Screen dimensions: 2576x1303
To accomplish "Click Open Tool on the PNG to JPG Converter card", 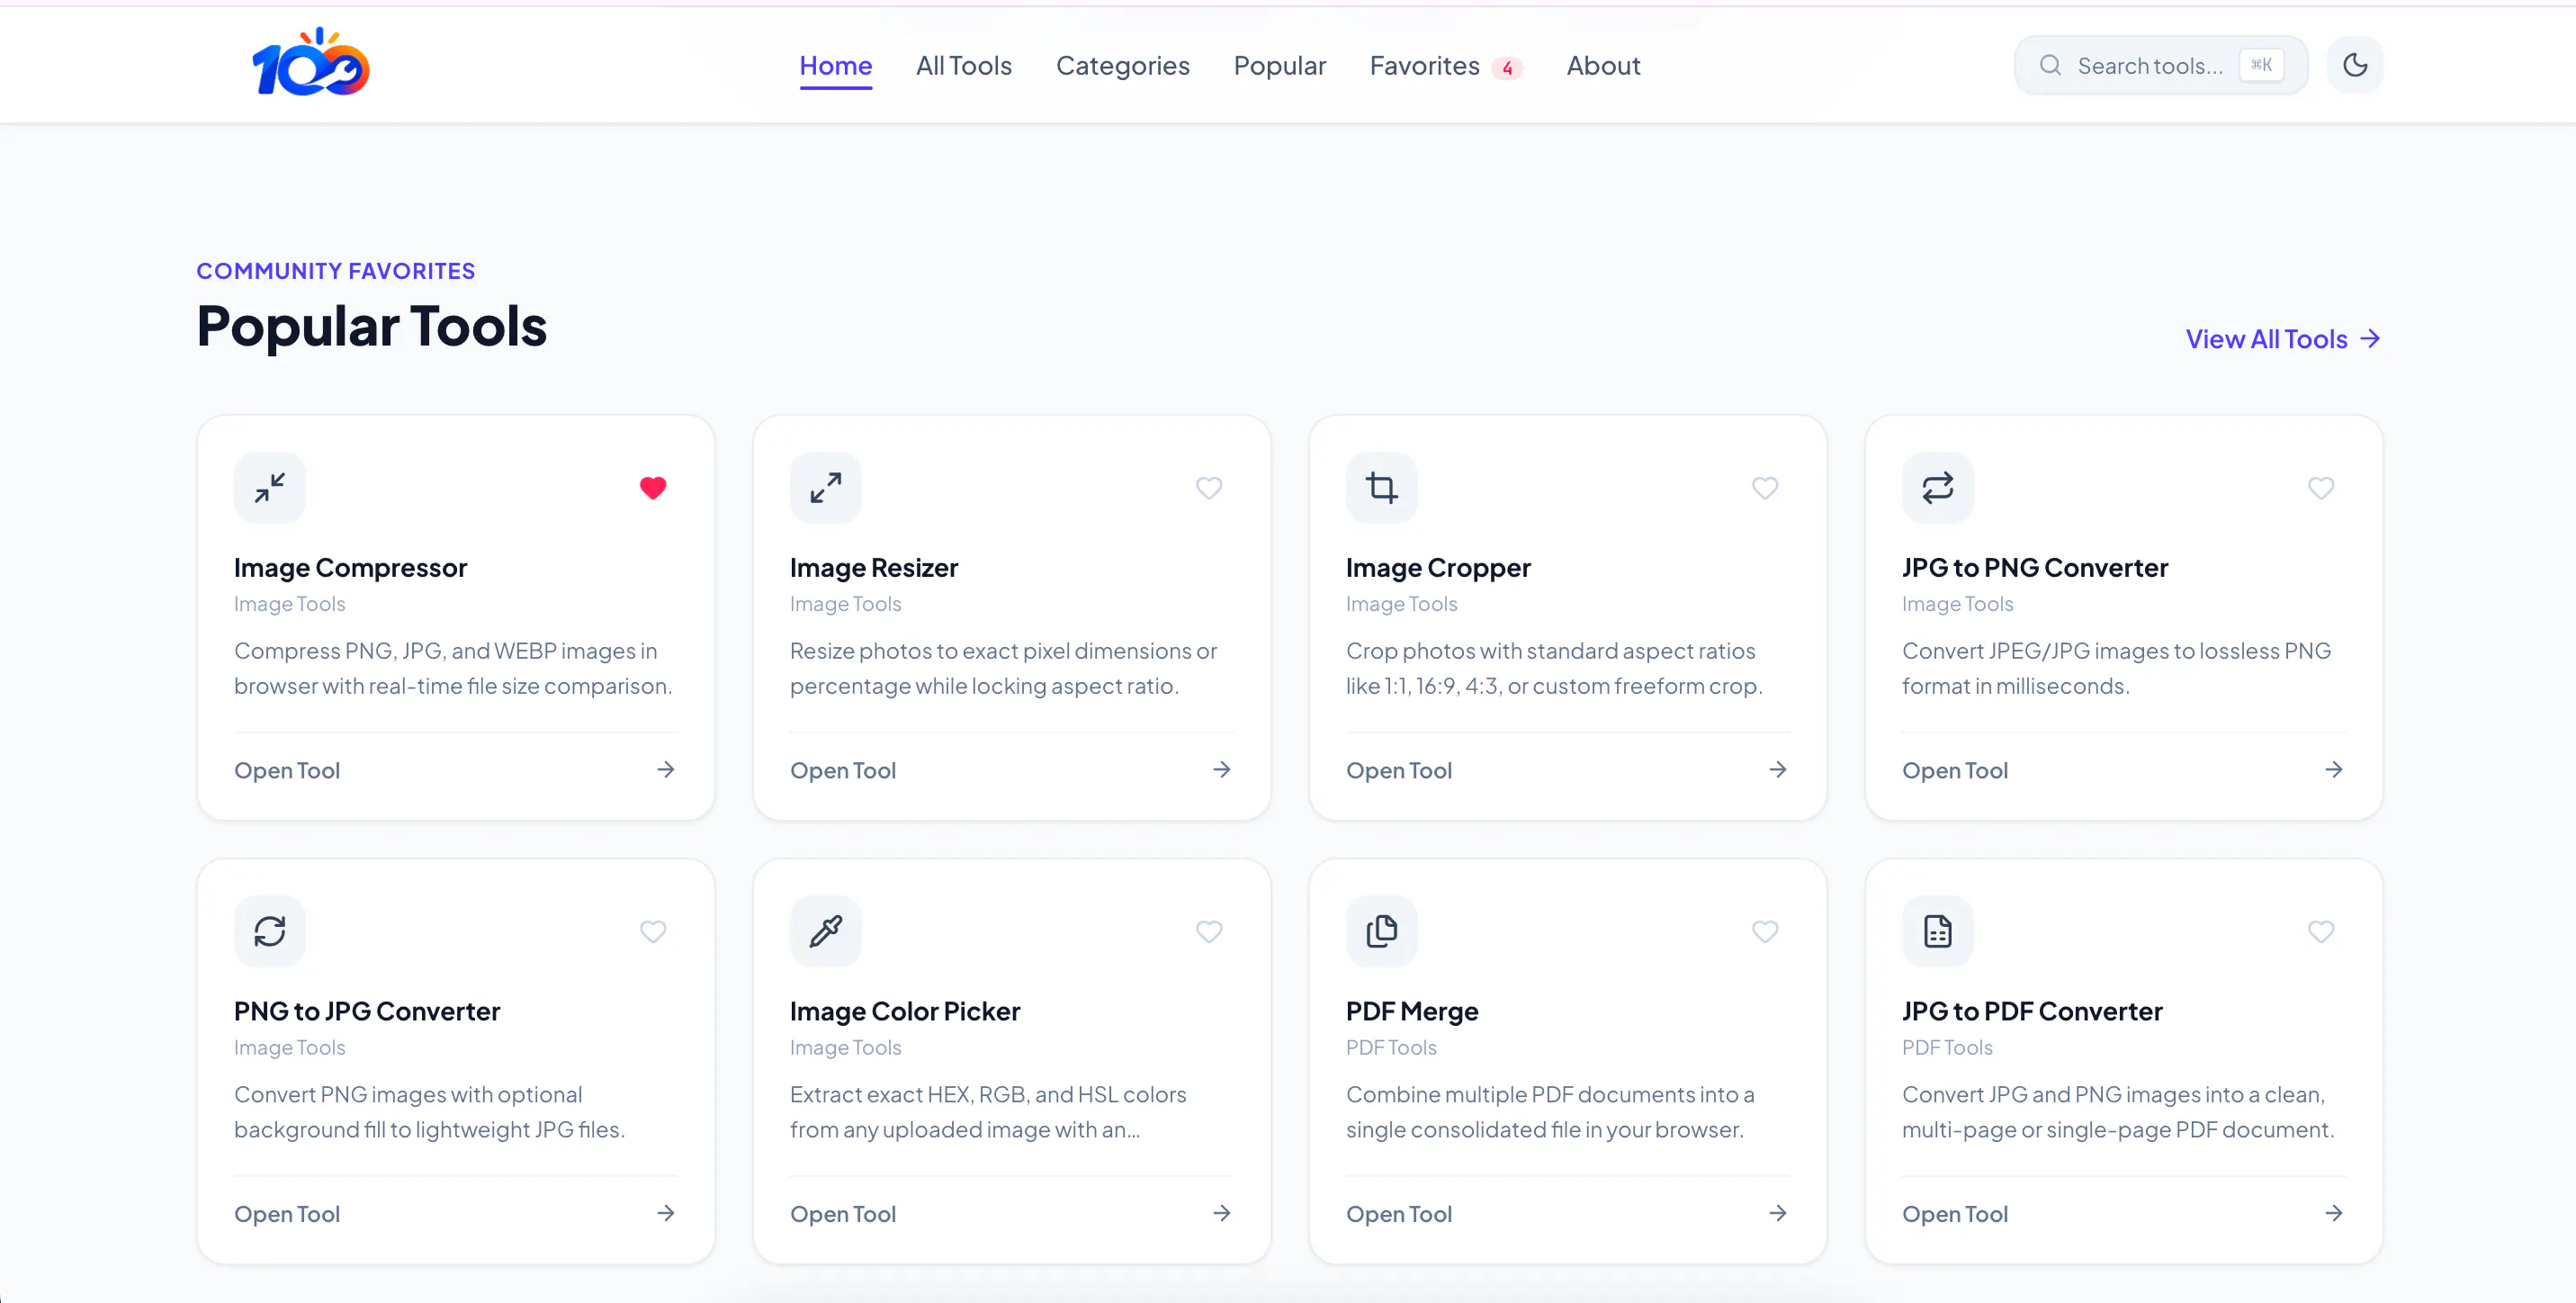I will coord(287,1214).
